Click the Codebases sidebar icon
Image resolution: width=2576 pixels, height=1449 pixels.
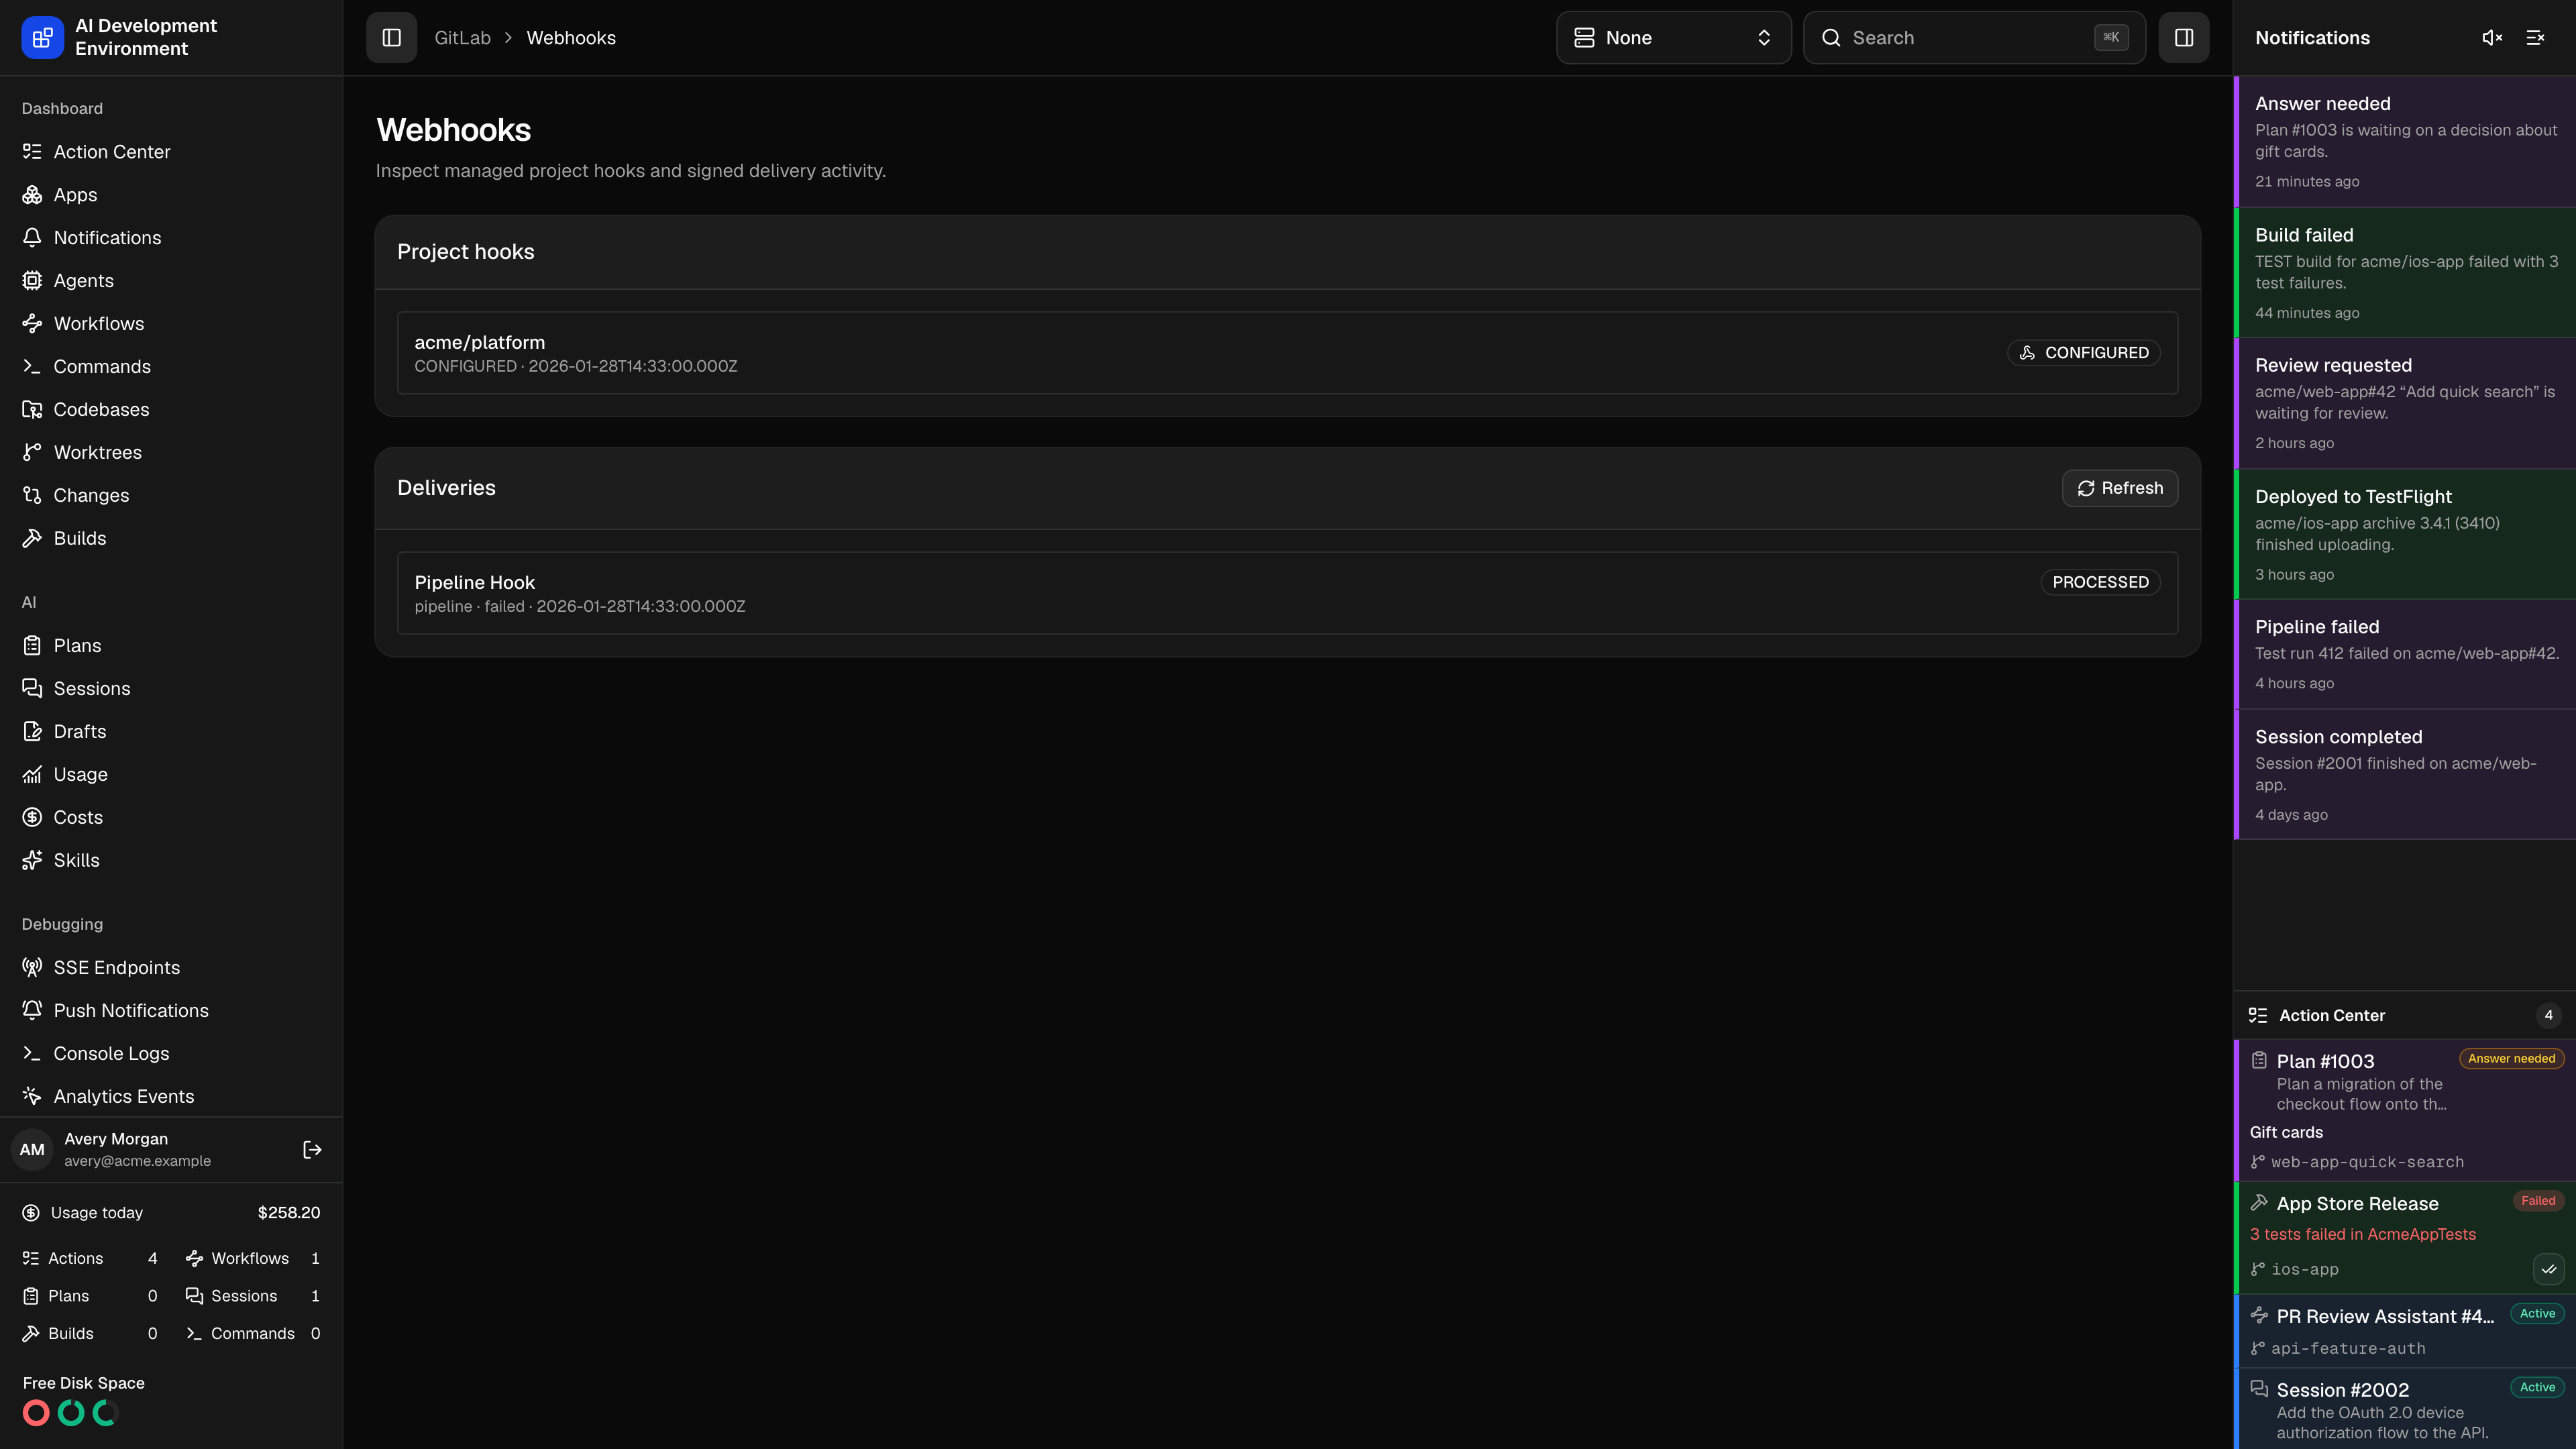point(32,410)
